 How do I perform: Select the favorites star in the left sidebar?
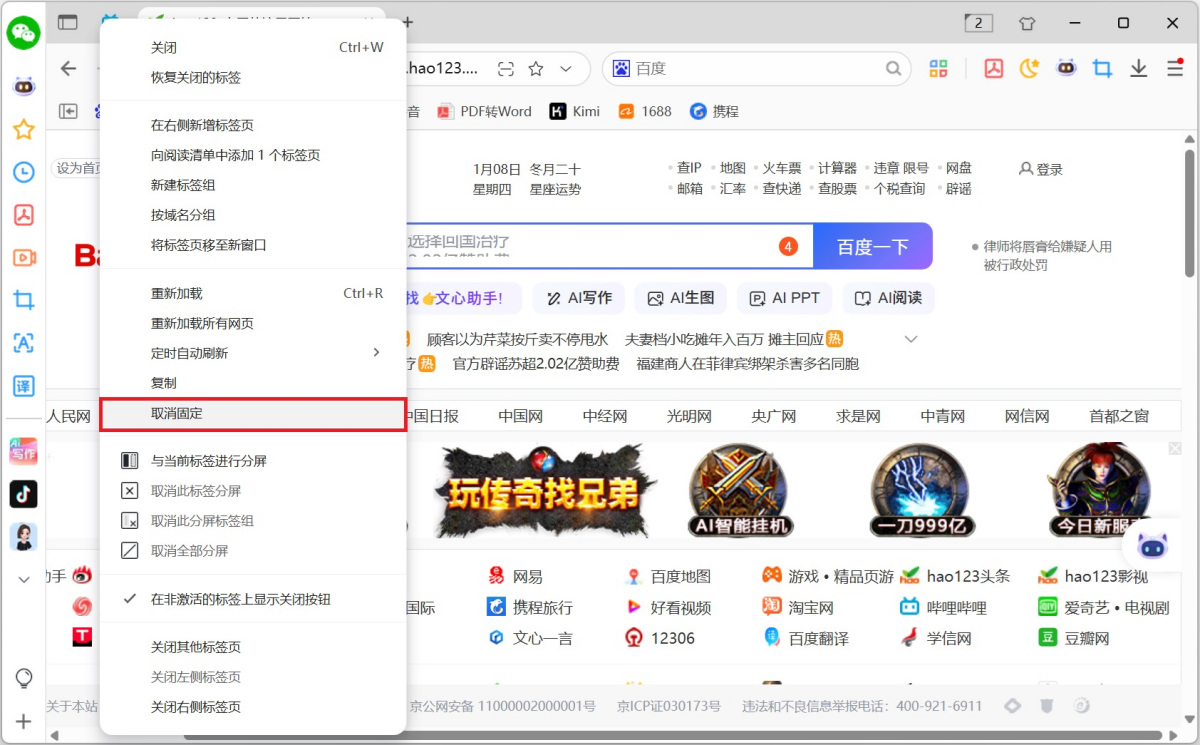[23, 129]
